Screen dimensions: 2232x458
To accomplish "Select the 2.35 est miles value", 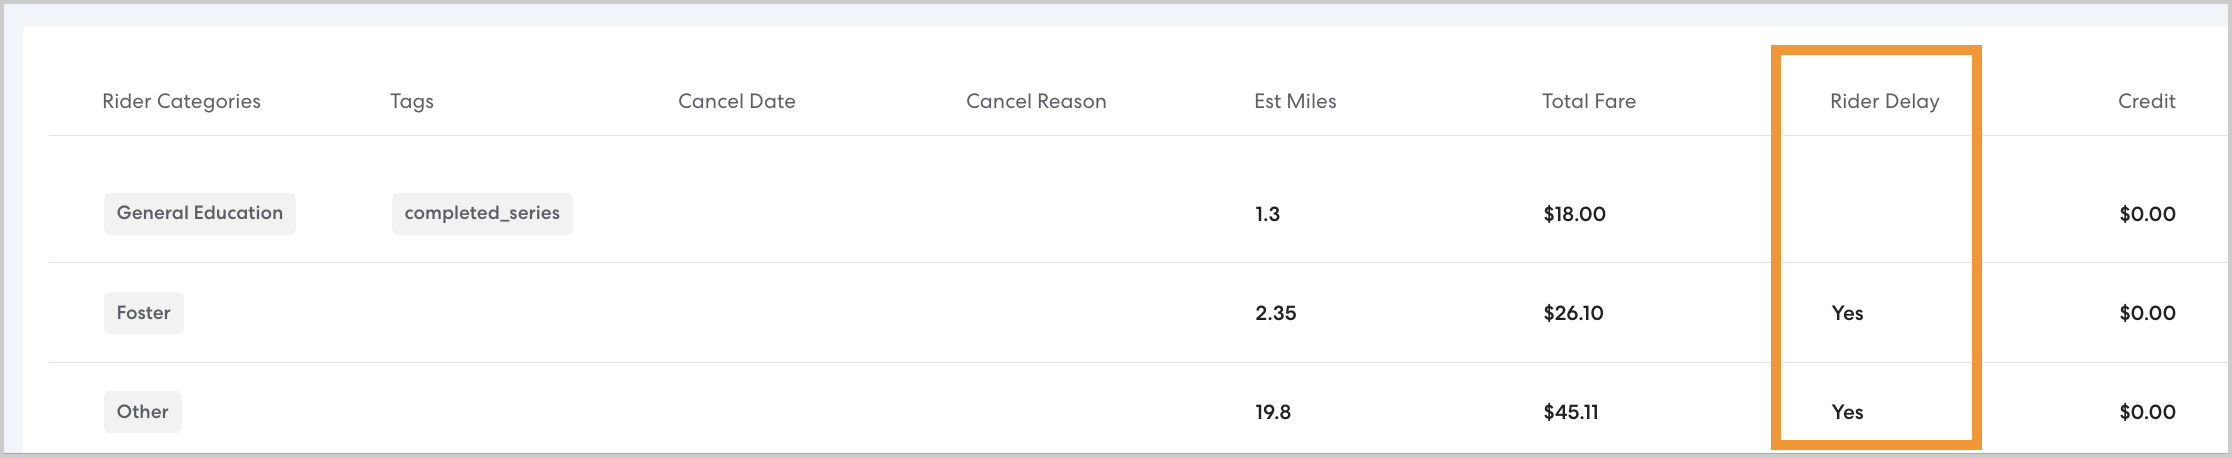I will (x=1276, y=313).
